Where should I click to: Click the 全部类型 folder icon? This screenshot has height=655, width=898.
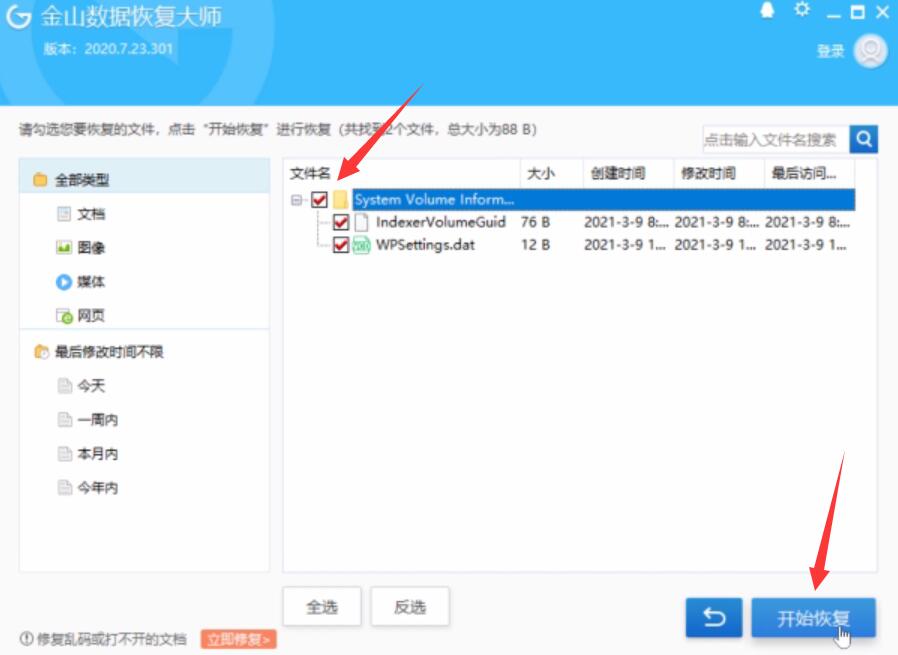(40, 180)
